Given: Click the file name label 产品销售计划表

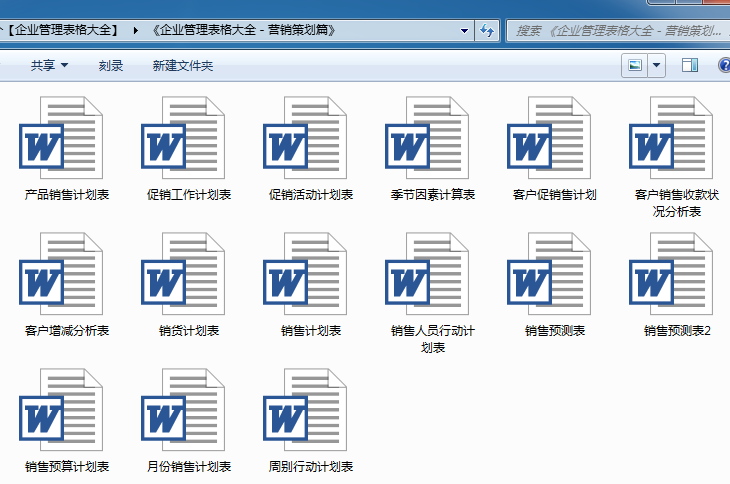Looking at the screenshot, I should tap(67, 195).
